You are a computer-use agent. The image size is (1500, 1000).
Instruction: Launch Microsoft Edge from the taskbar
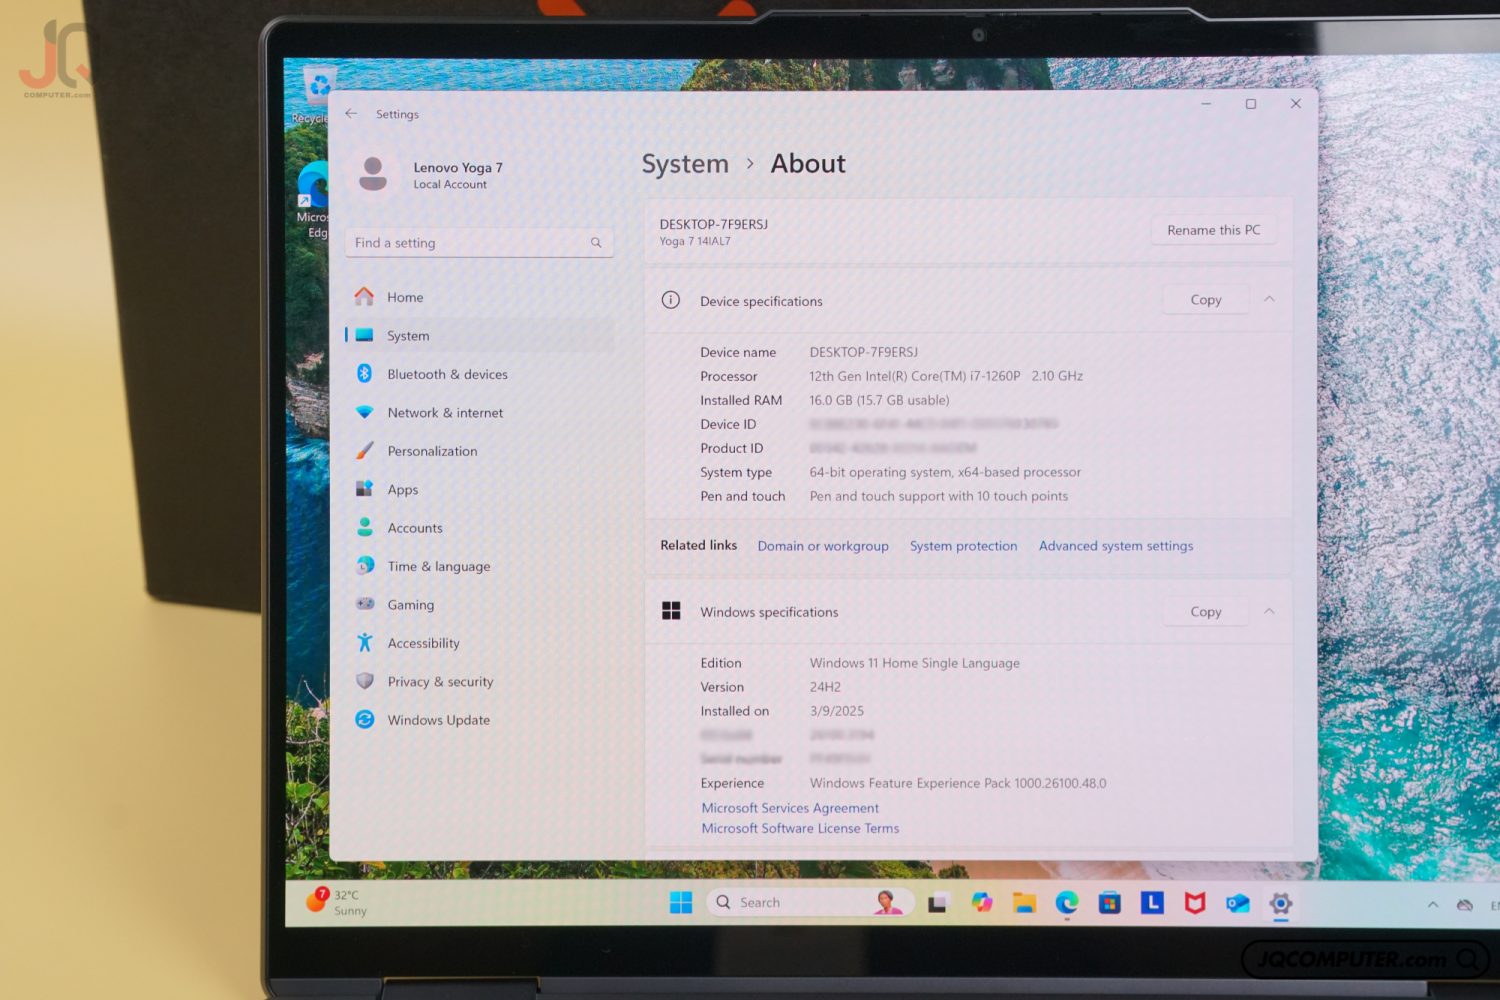[x=1067, y=903]
